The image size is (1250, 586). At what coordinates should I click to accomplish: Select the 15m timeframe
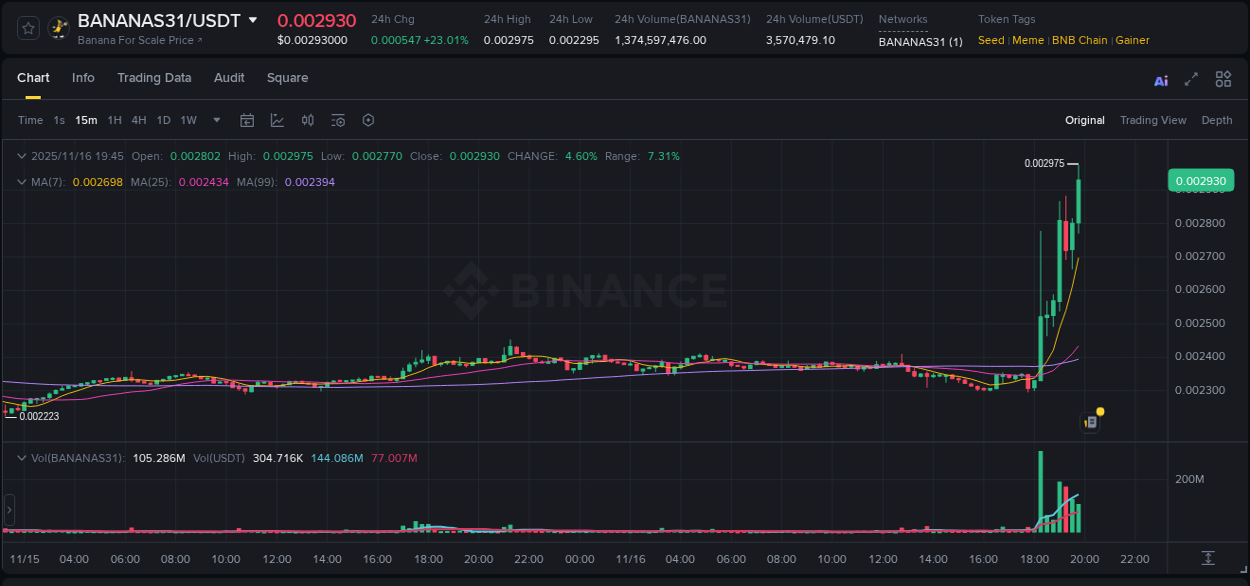86,120
